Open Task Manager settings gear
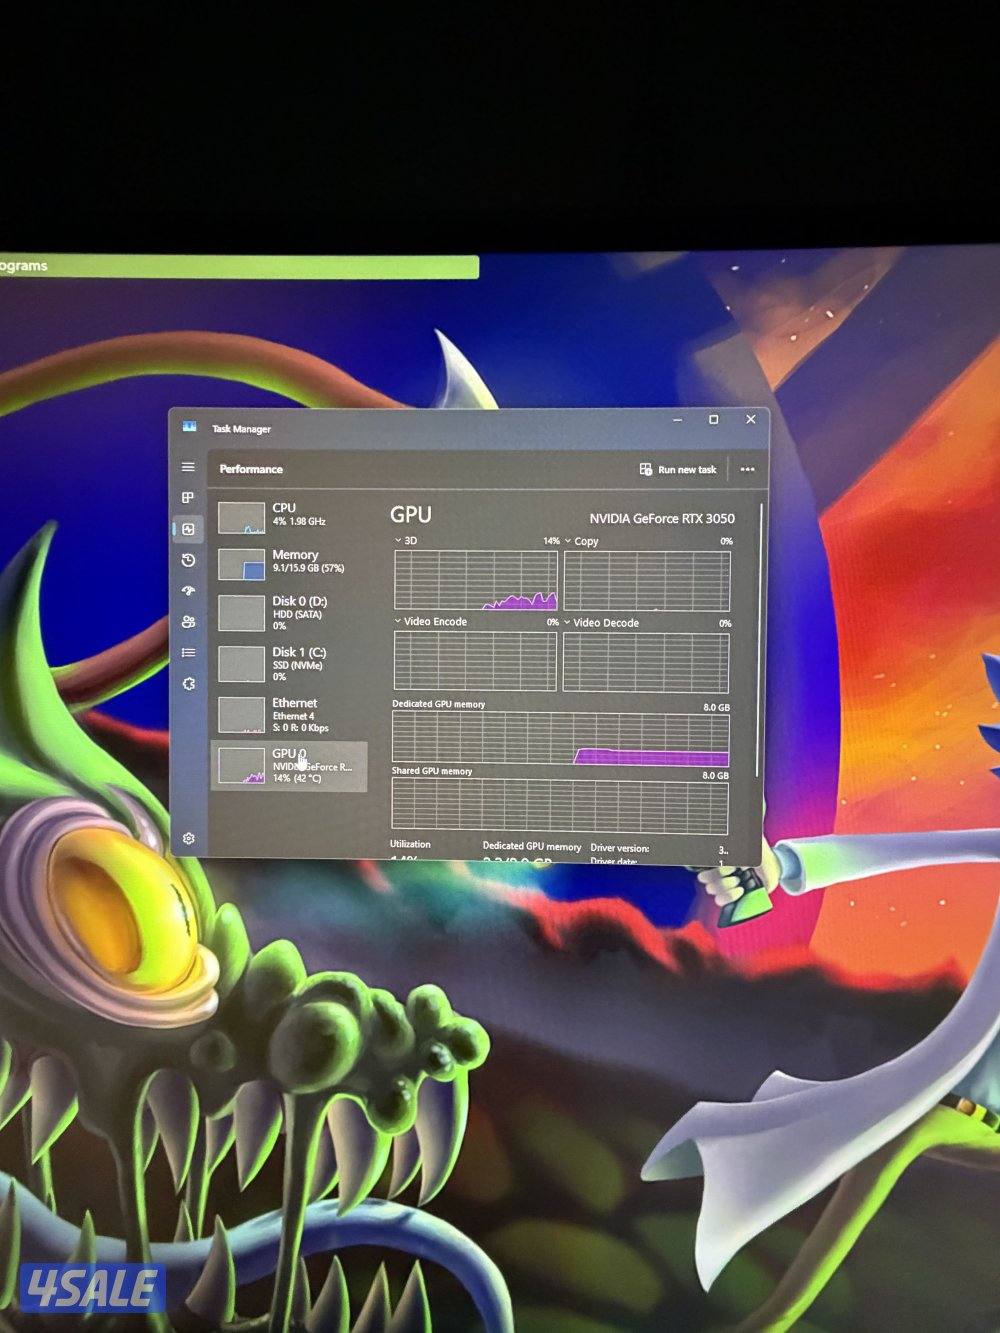The image size is (1000, 1333). (x=188, y=838)
